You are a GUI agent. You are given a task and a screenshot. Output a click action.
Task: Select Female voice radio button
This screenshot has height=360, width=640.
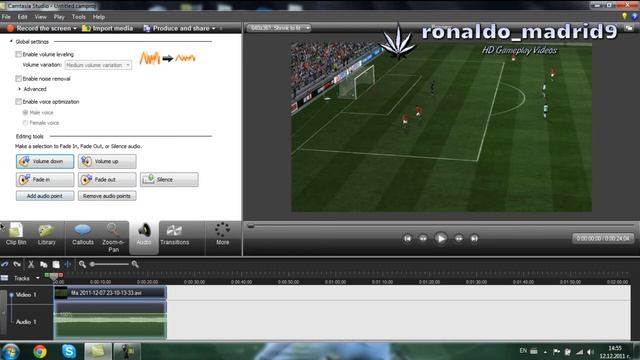(x=25, y=123)
